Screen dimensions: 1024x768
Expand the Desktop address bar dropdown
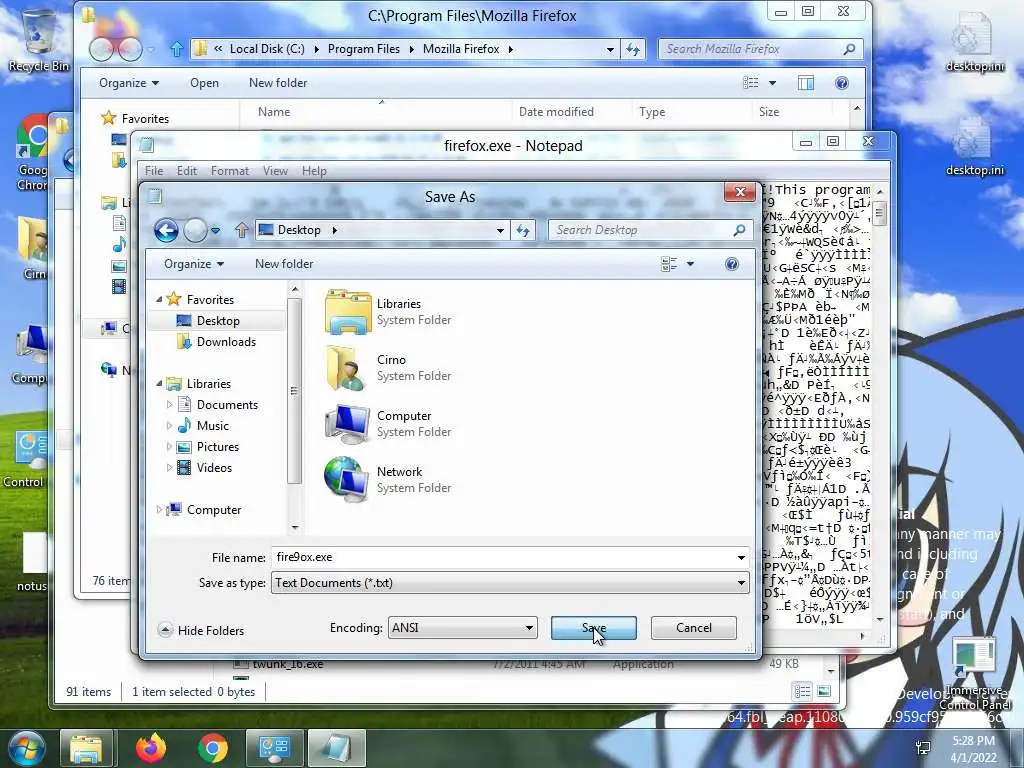pyautogui.click(x=500, y=230)
